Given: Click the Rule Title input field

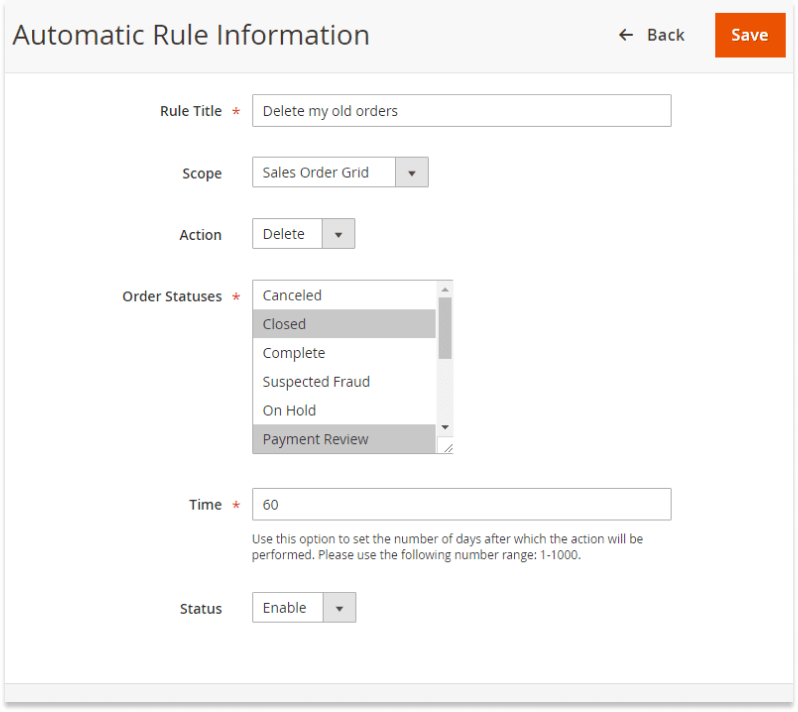Looking at the screenshot, I should click(462, 110).
